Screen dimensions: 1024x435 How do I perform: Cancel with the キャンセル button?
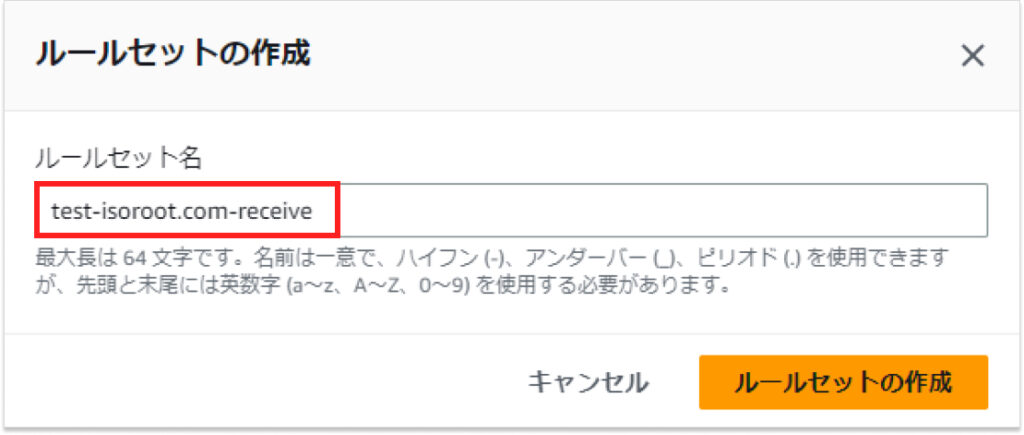pos(588,382)
